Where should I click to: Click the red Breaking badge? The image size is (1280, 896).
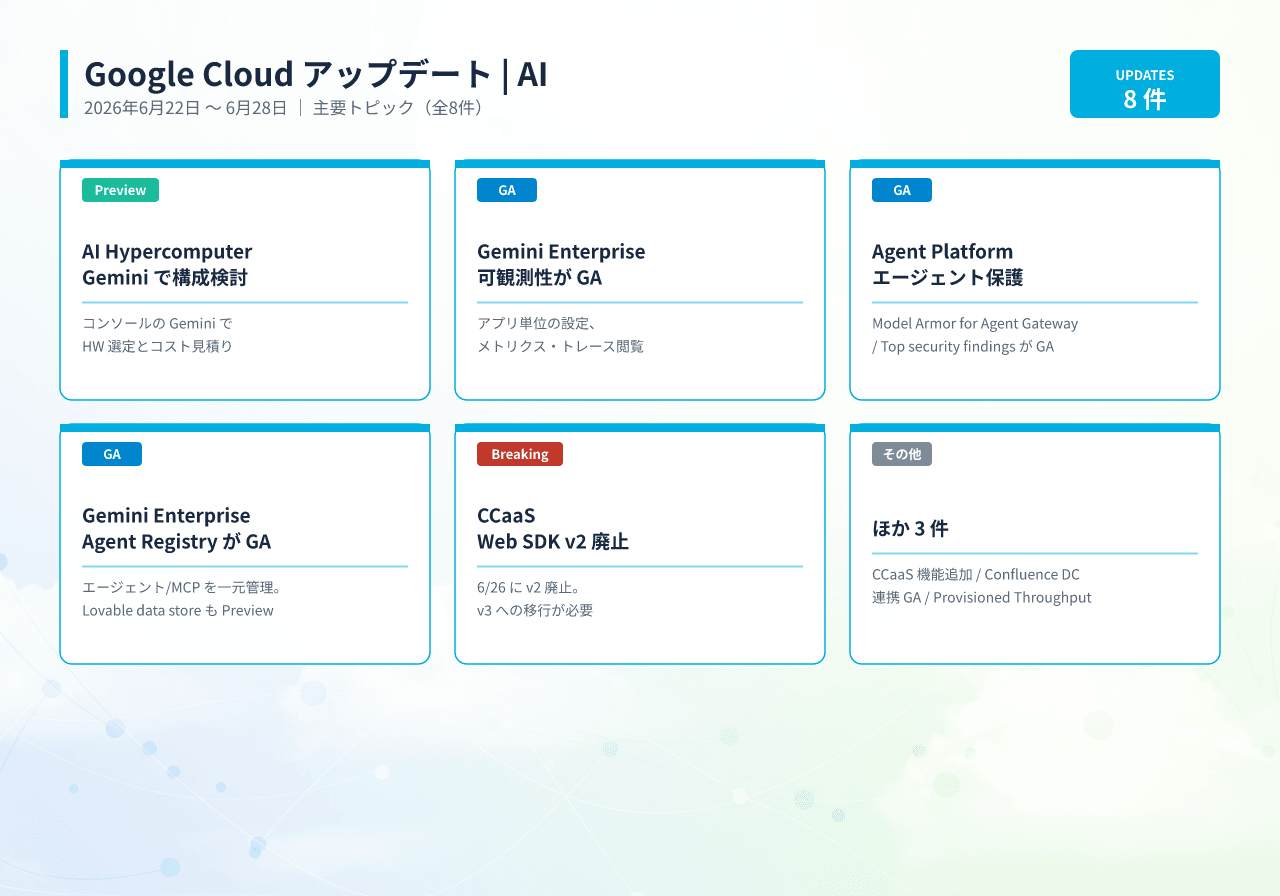(520, 454)
